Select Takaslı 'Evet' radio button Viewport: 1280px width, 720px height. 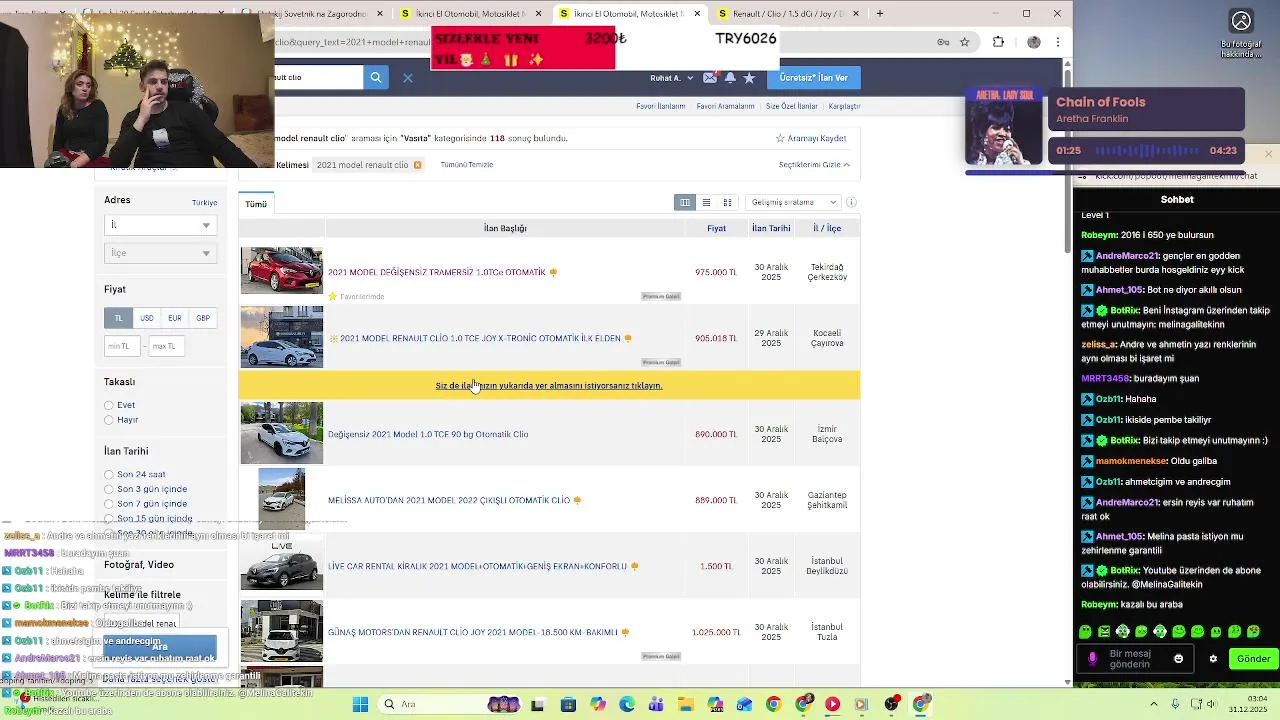pos(109,405)
